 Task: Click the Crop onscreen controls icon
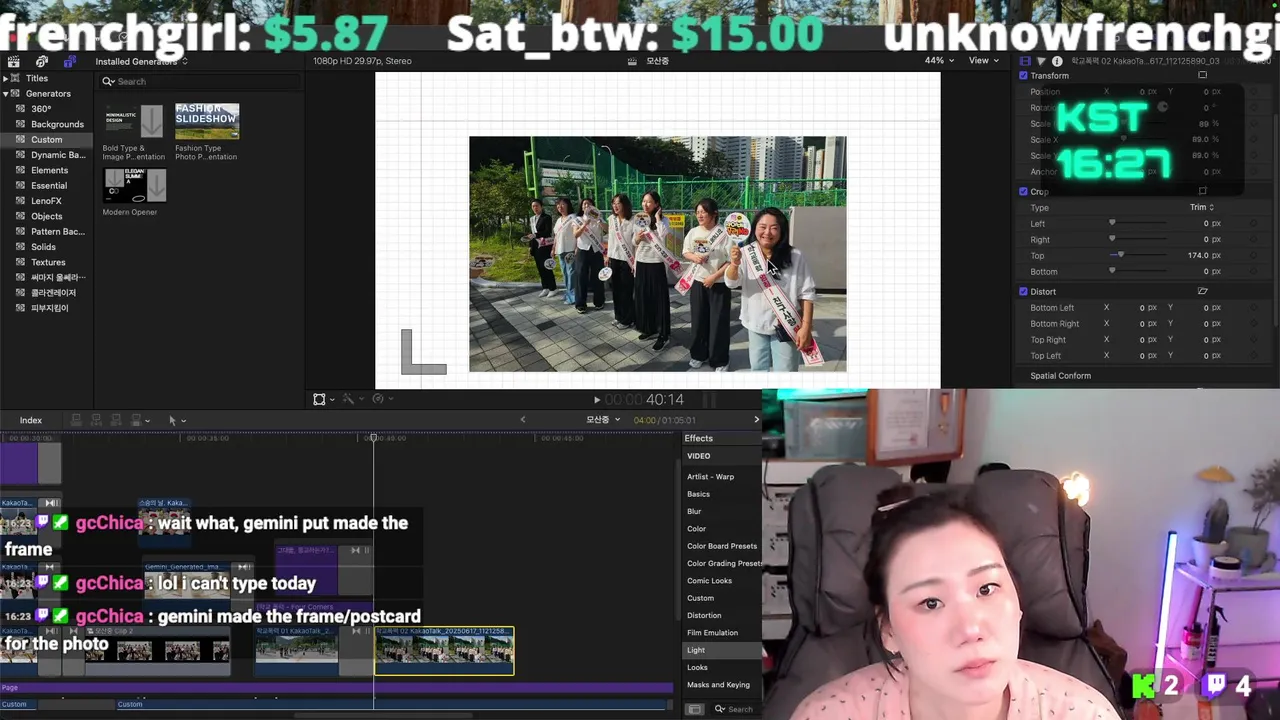[x=1202, y=191]
